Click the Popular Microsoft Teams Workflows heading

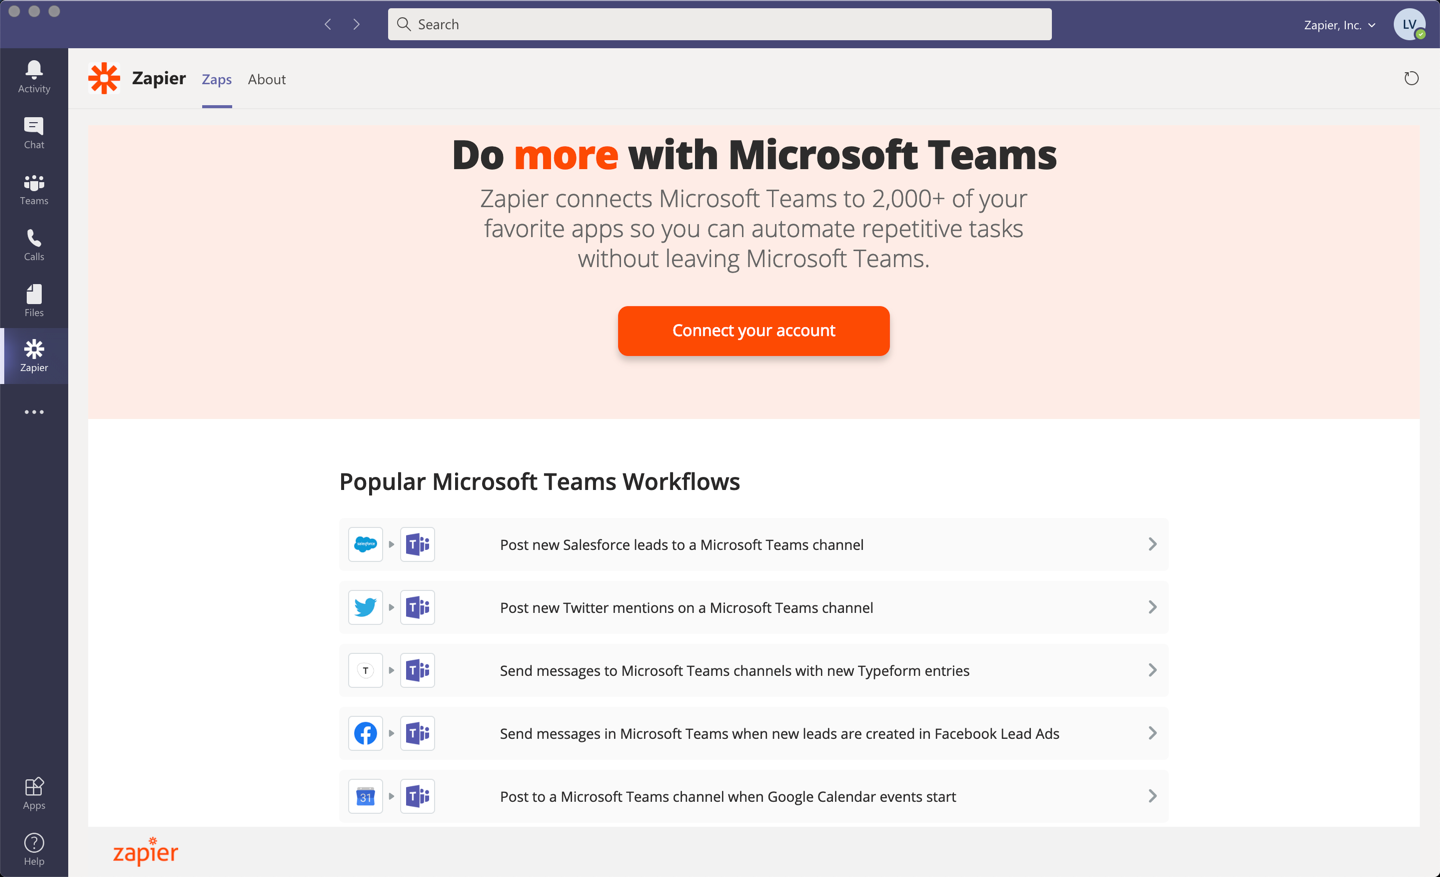pyautogui.click(x=540, y=482)
